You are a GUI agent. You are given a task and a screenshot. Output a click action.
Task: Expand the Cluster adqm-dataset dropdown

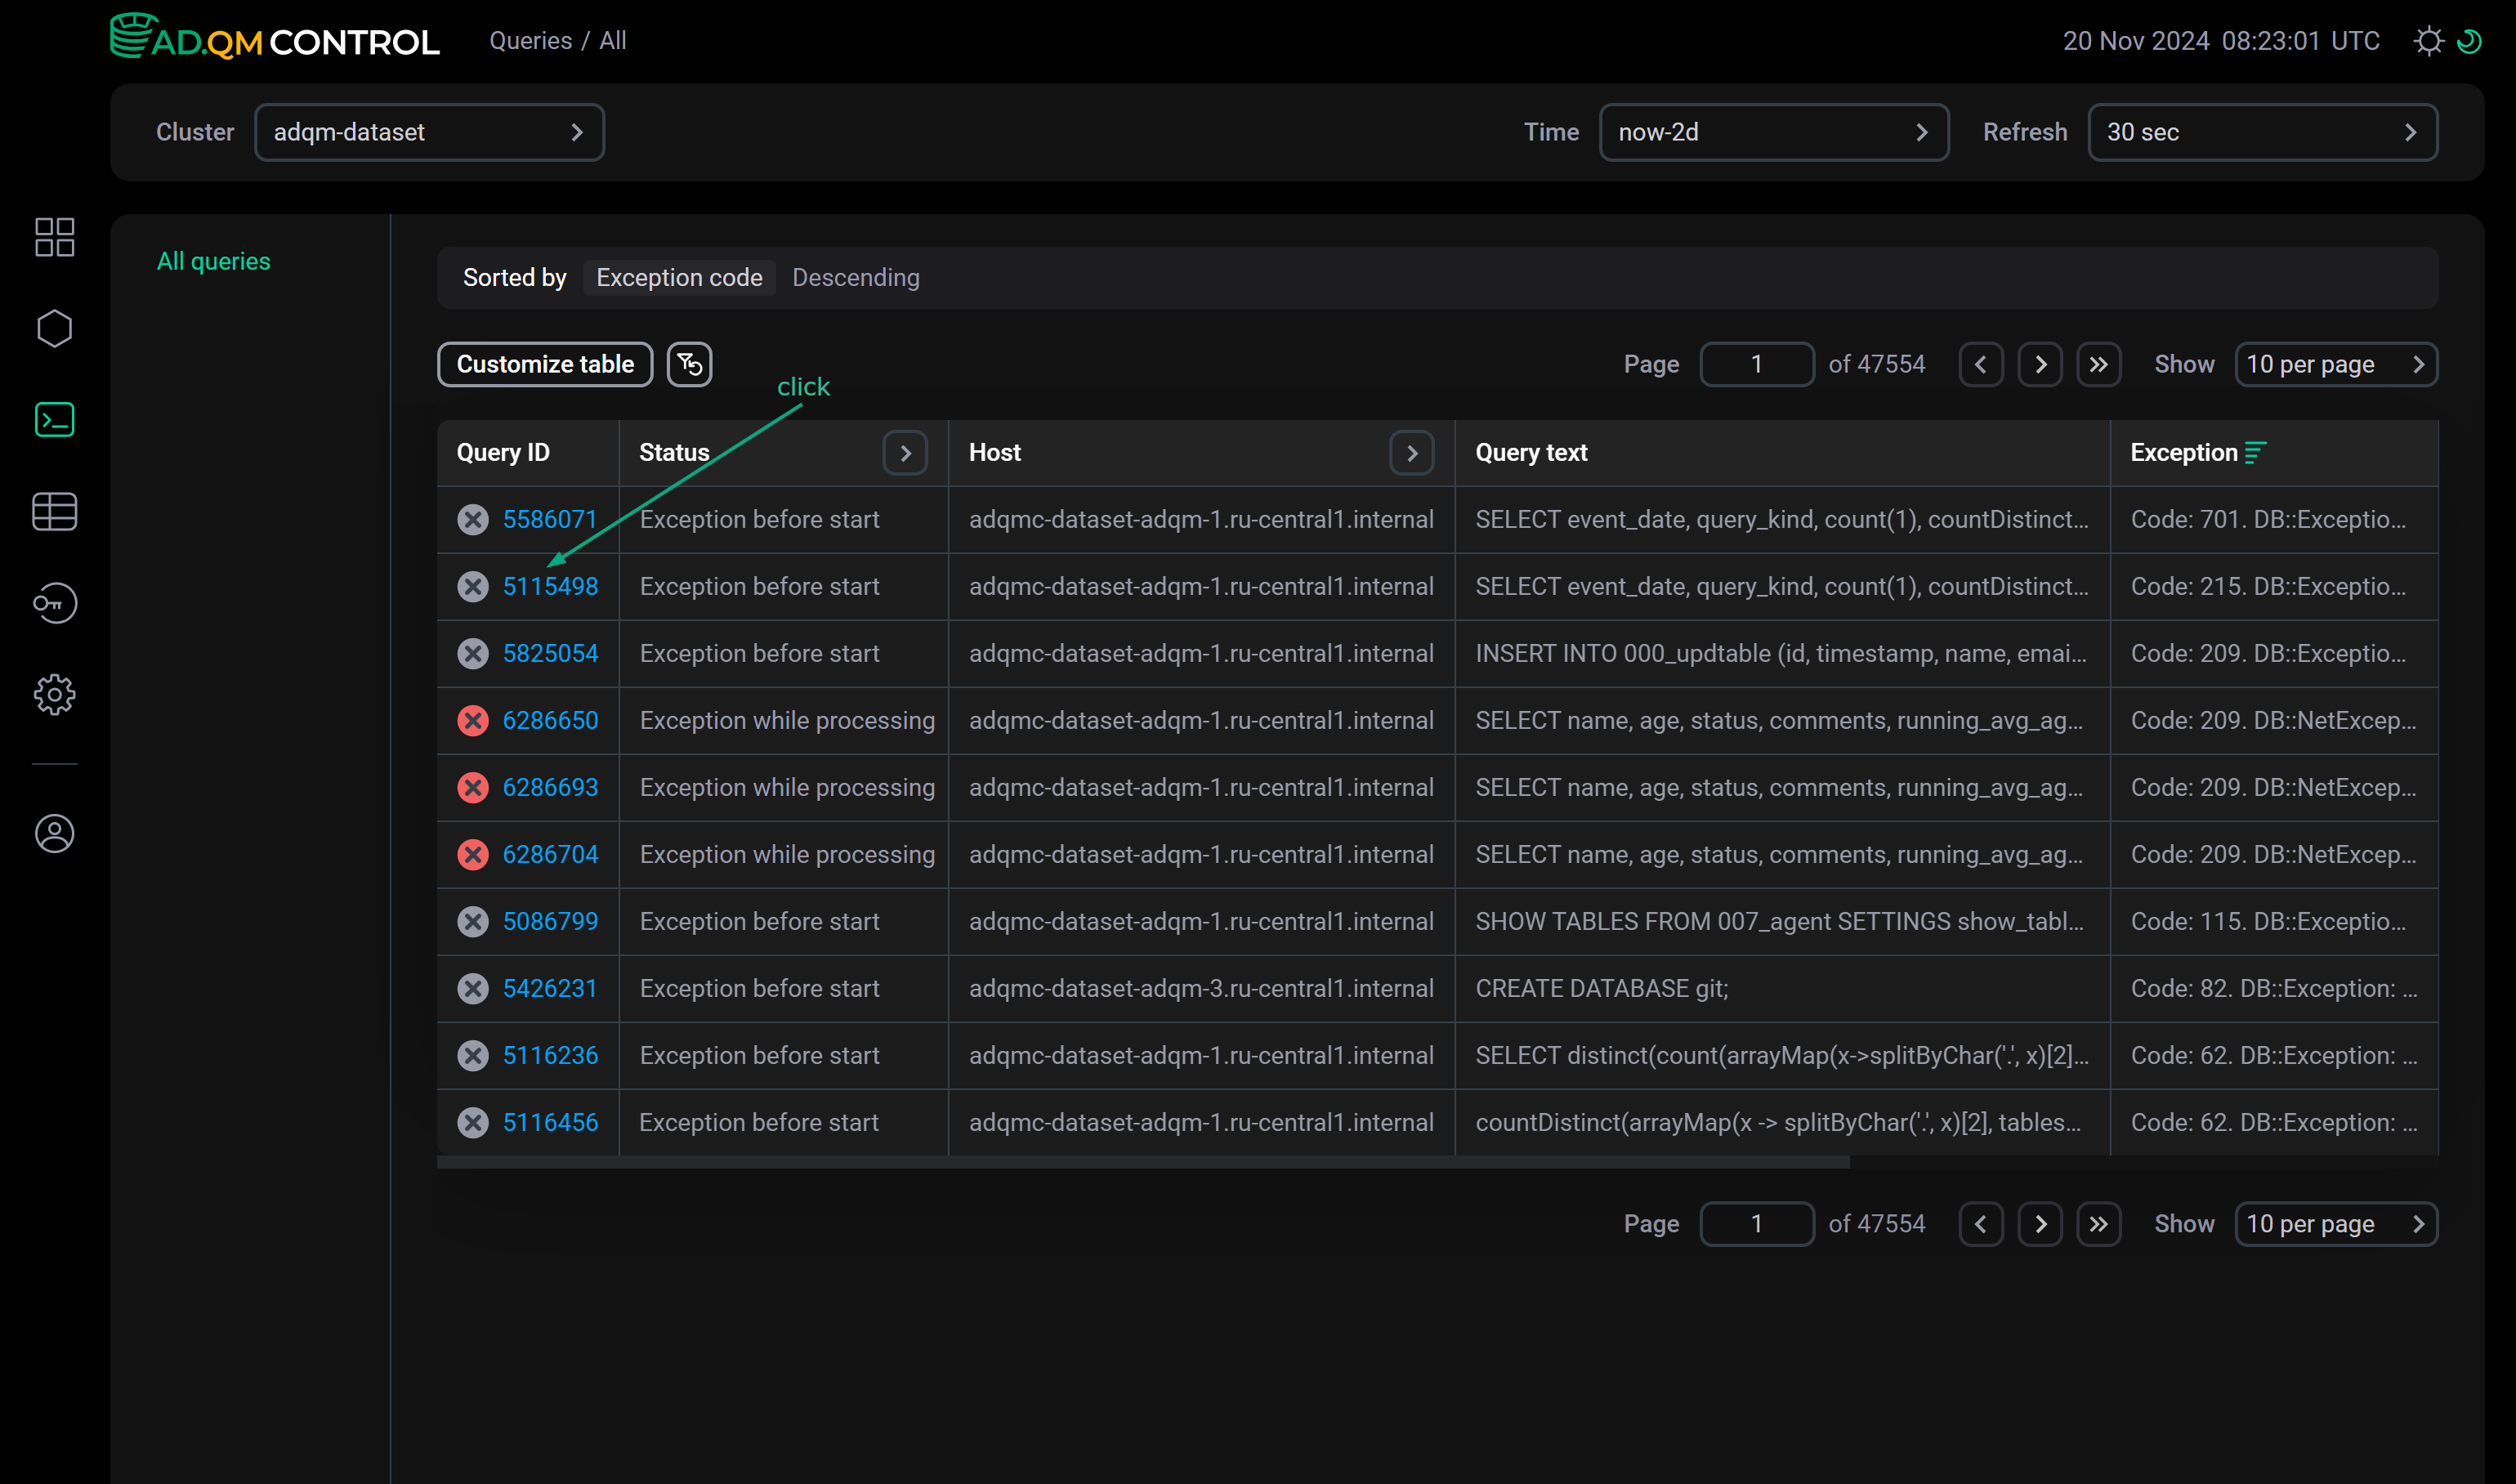click(429, 132)
